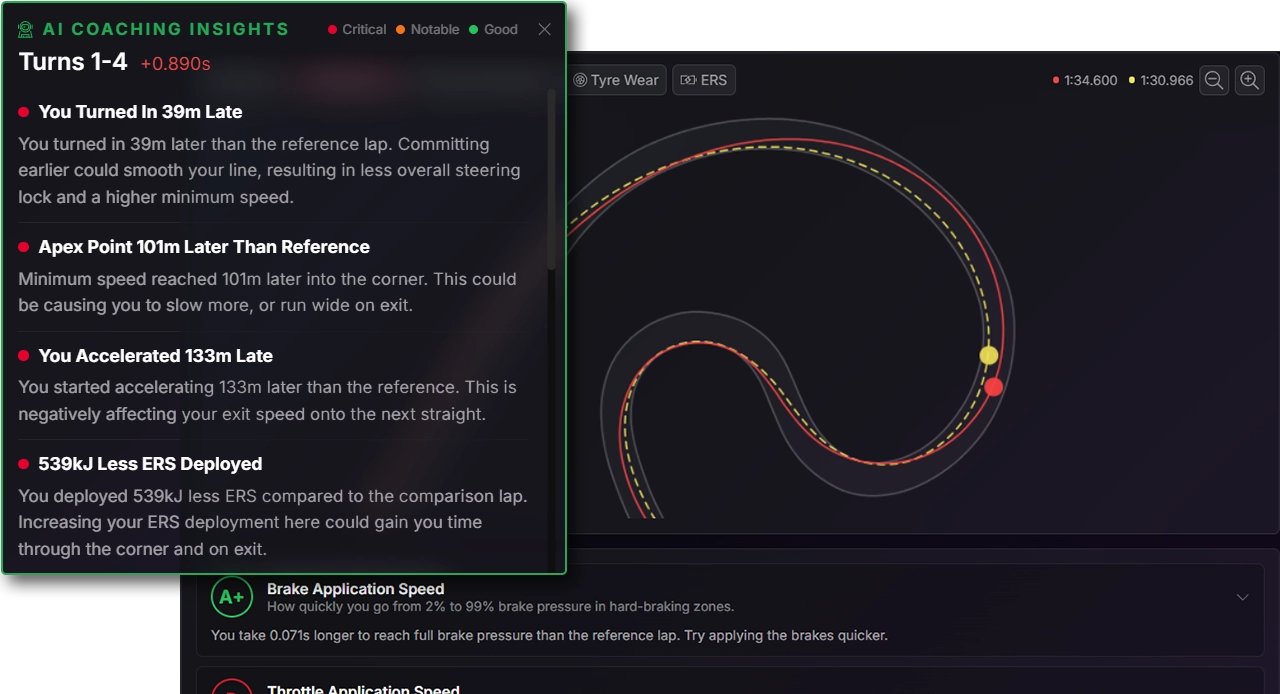Click the 1:30.966 lap time label

click(x=1167, y=80)
